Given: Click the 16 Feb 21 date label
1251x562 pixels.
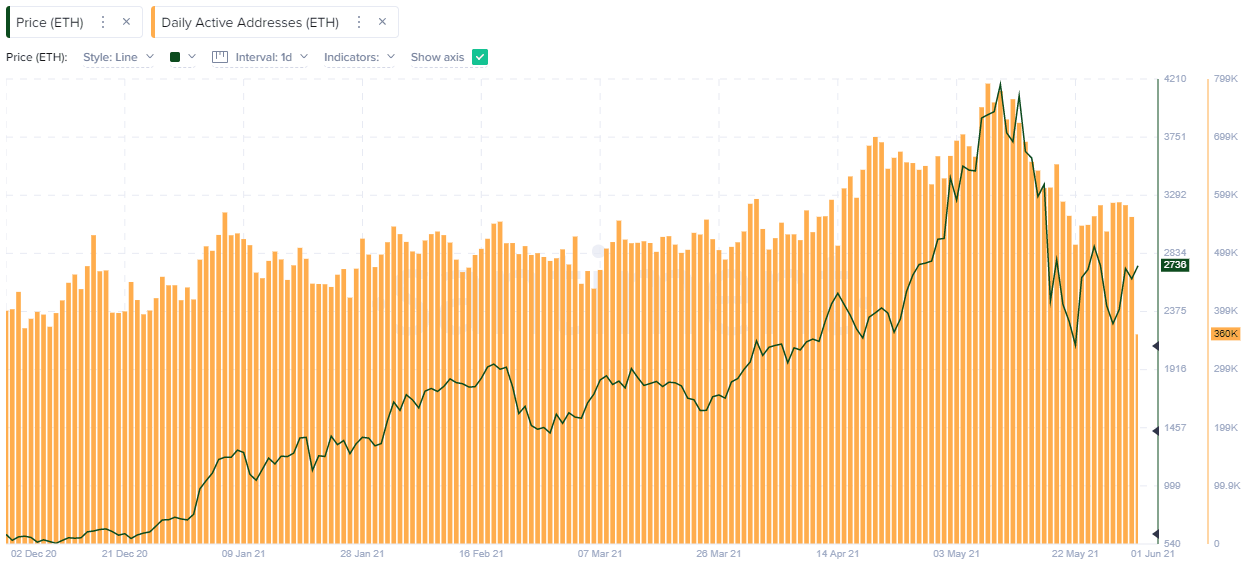Looking at the screenshot, I should tap(481, 552).
